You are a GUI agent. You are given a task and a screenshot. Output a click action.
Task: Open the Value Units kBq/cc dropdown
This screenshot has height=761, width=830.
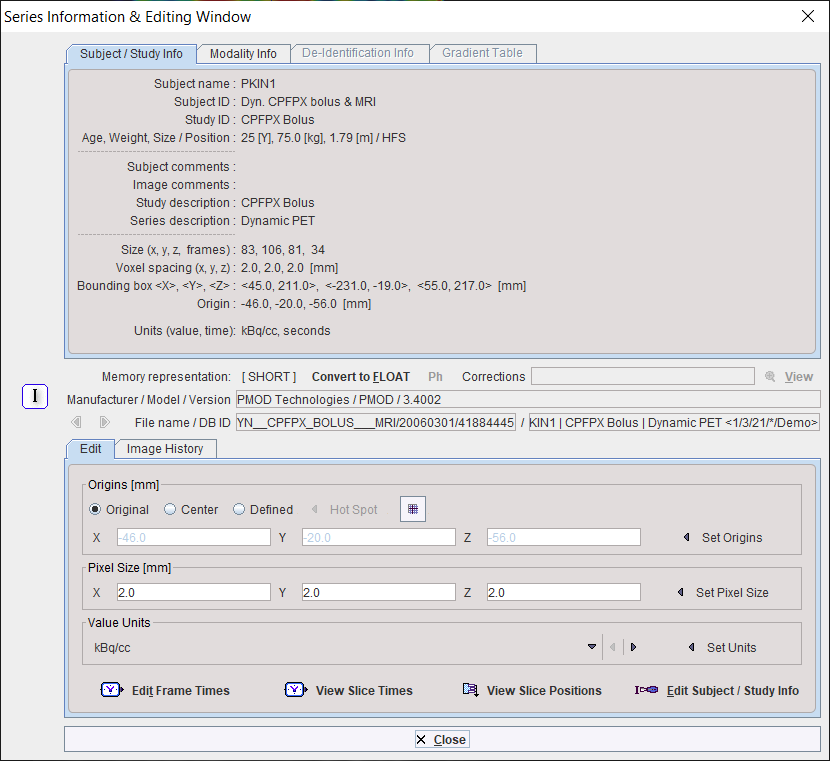point(592,648)
